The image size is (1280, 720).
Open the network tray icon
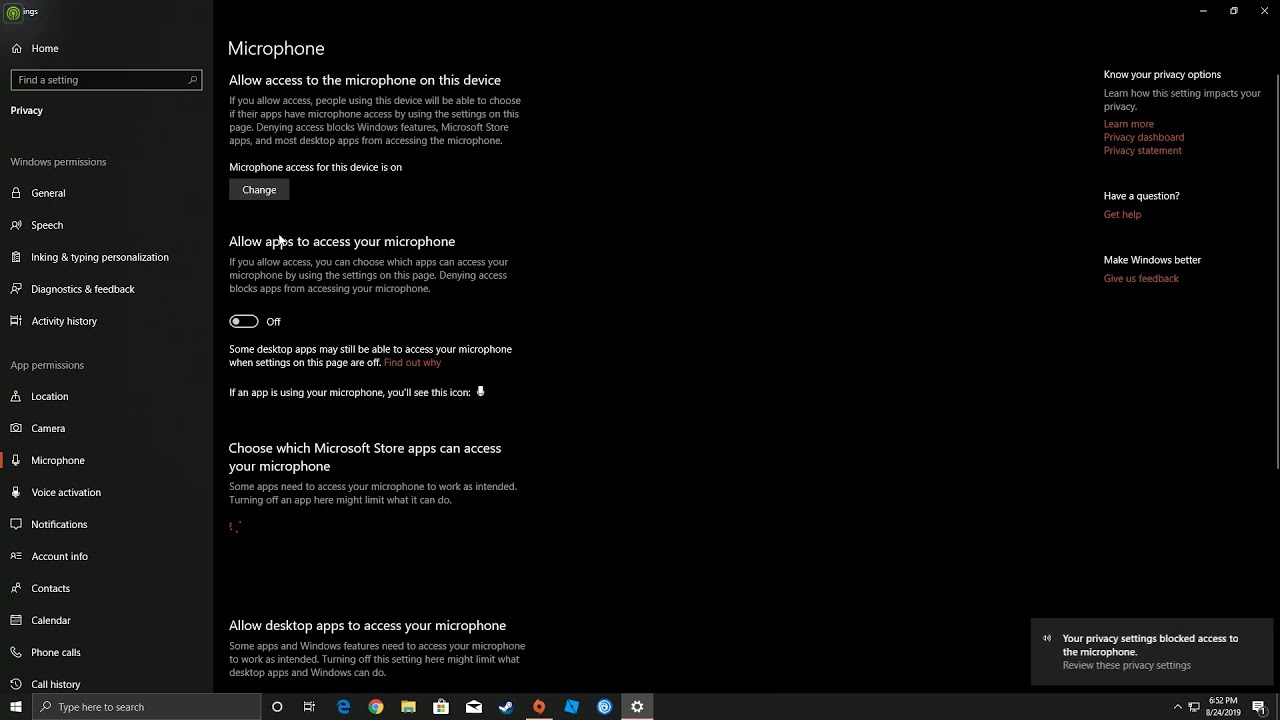tap(1194, 707)
